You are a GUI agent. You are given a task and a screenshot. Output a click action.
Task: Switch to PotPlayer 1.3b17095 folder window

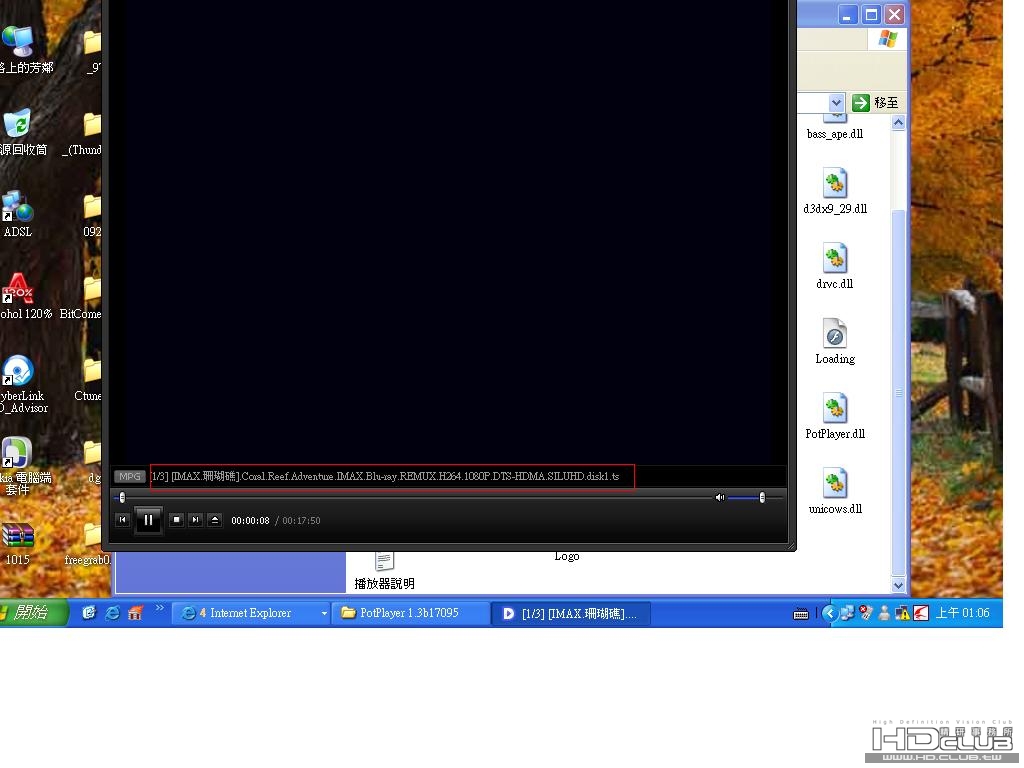click(x=410, y=613)
